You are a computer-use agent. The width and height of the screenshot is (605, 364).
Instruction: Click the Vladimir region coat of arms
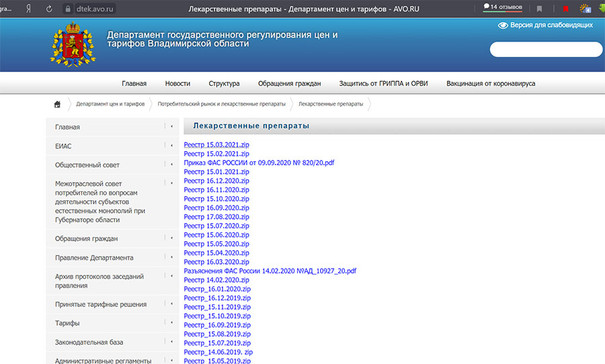point(73,44)
